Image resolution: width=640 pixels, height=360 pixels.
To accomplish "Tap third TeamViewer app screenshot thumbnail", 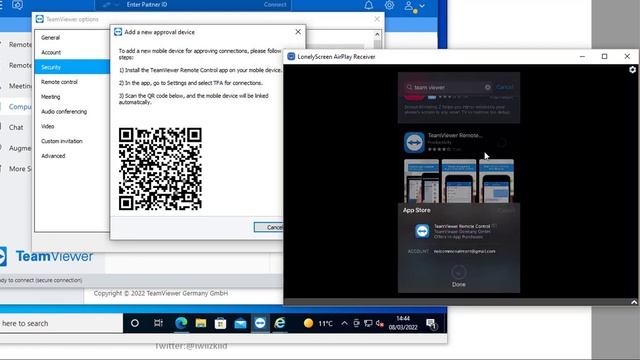I will coord(496,181).
